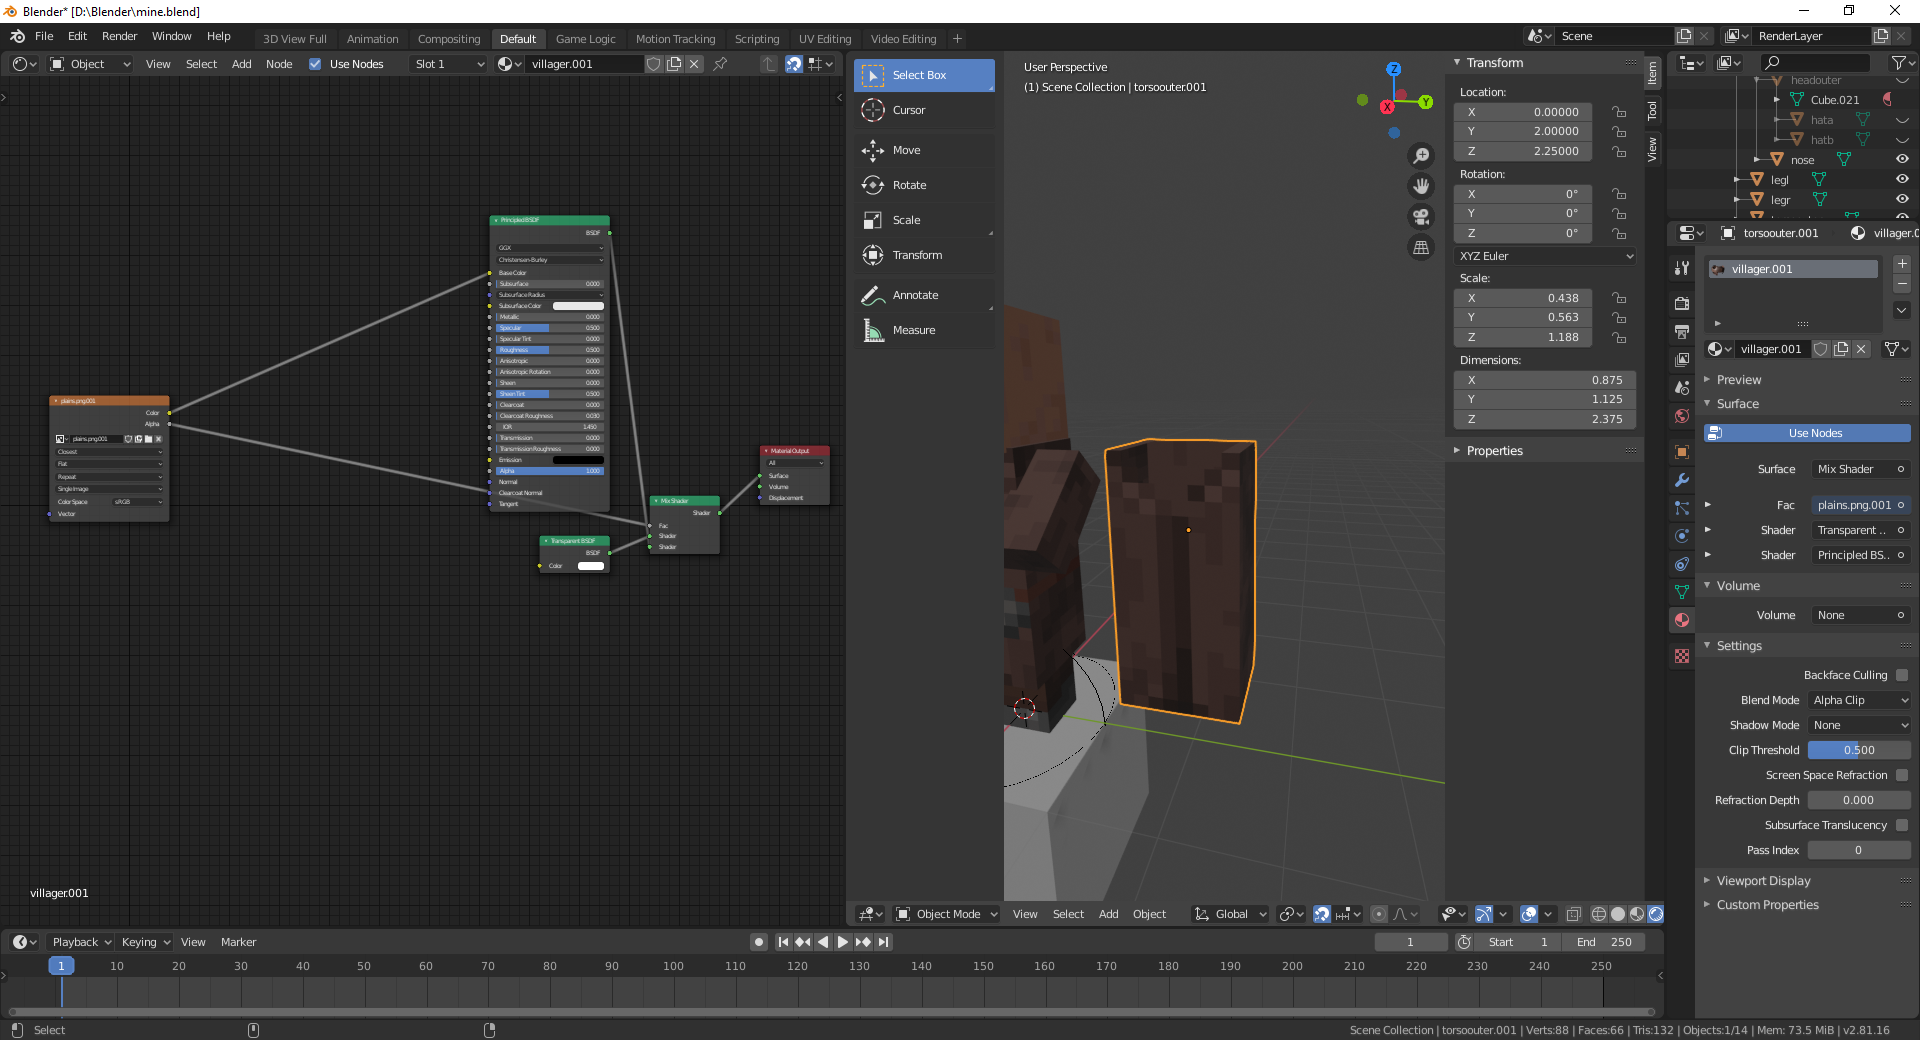Hide legr object via eye icon
Screen dimensions: 1920x1040
(1902, 200)
